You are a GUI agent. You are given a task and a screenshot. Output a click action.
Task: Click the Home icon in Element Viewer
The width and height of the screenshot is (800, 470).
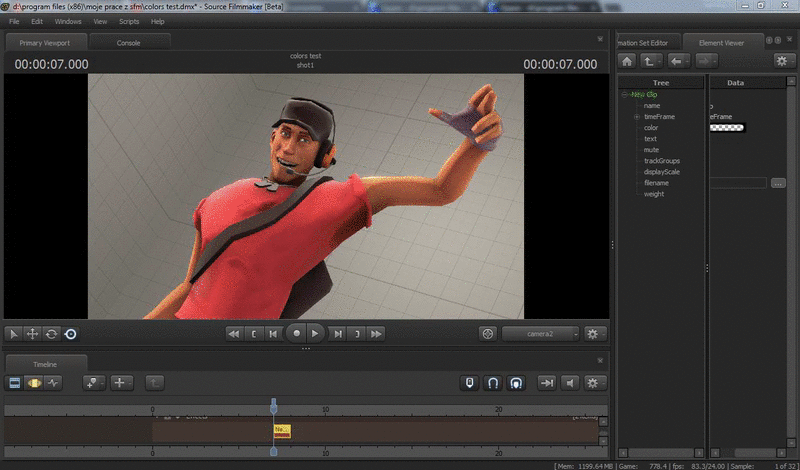tap(627, 61)
